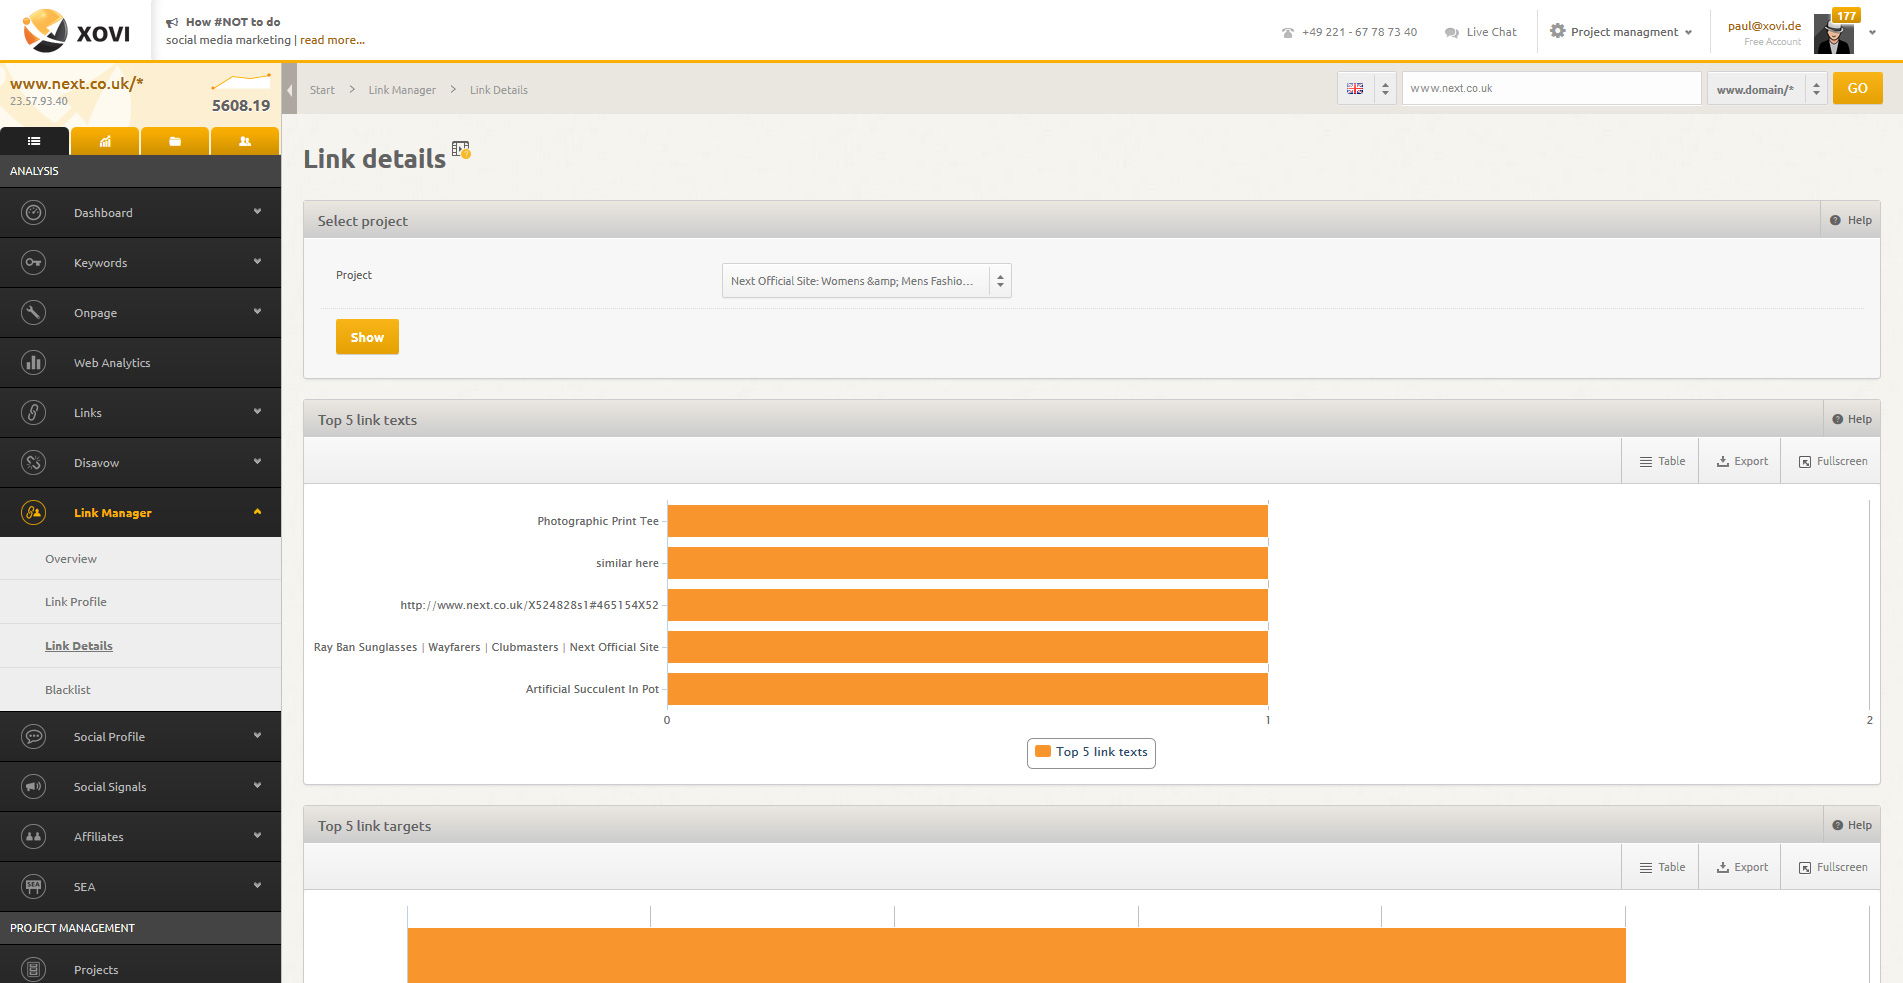Image resolution: width=1903 pixels, height=983 pixels.
Task: Click the Dashboard gauge icon
Action: coord(34,213)
